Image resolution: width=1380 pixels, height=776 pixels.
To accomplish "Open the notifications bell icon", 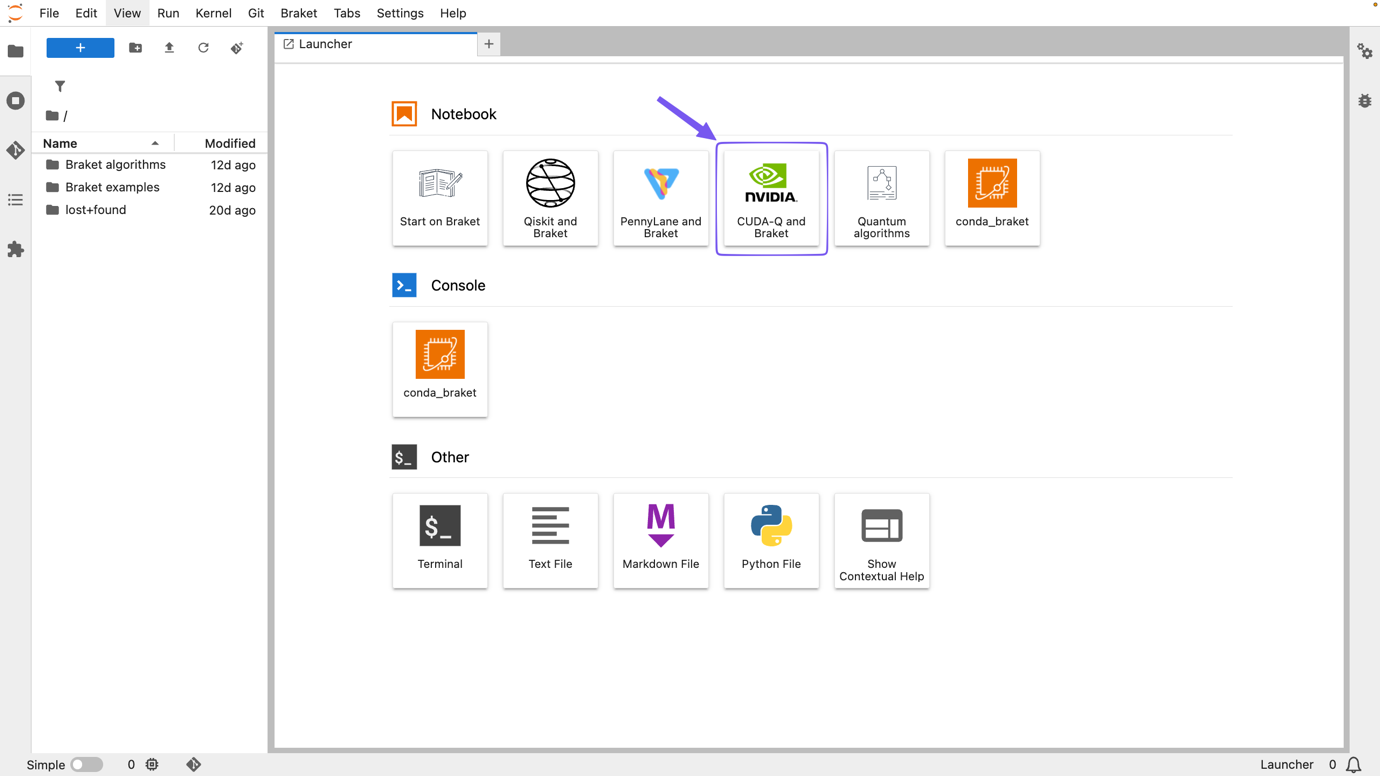I will click(x=1353, y=765).
